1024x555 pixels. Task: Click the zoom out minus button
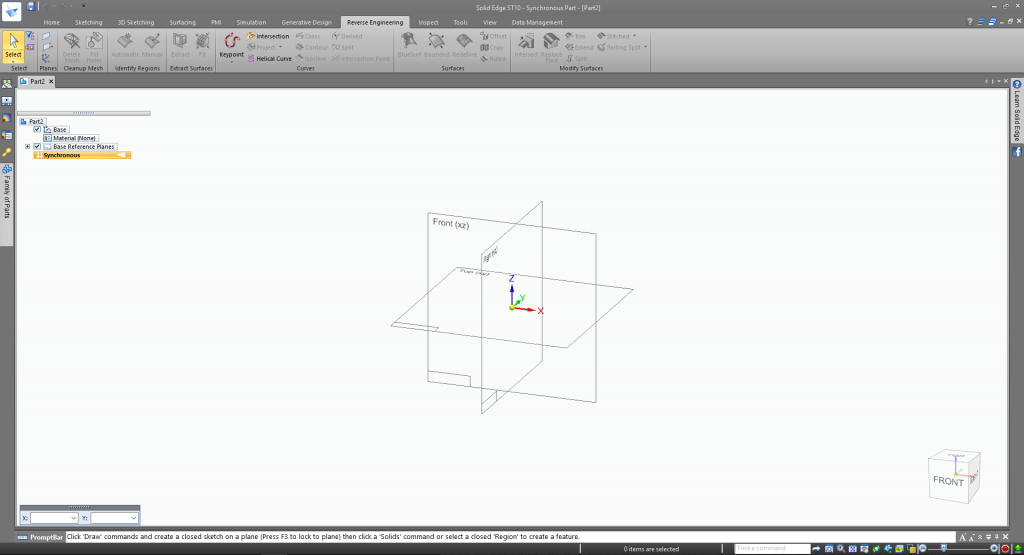[923, 549]
